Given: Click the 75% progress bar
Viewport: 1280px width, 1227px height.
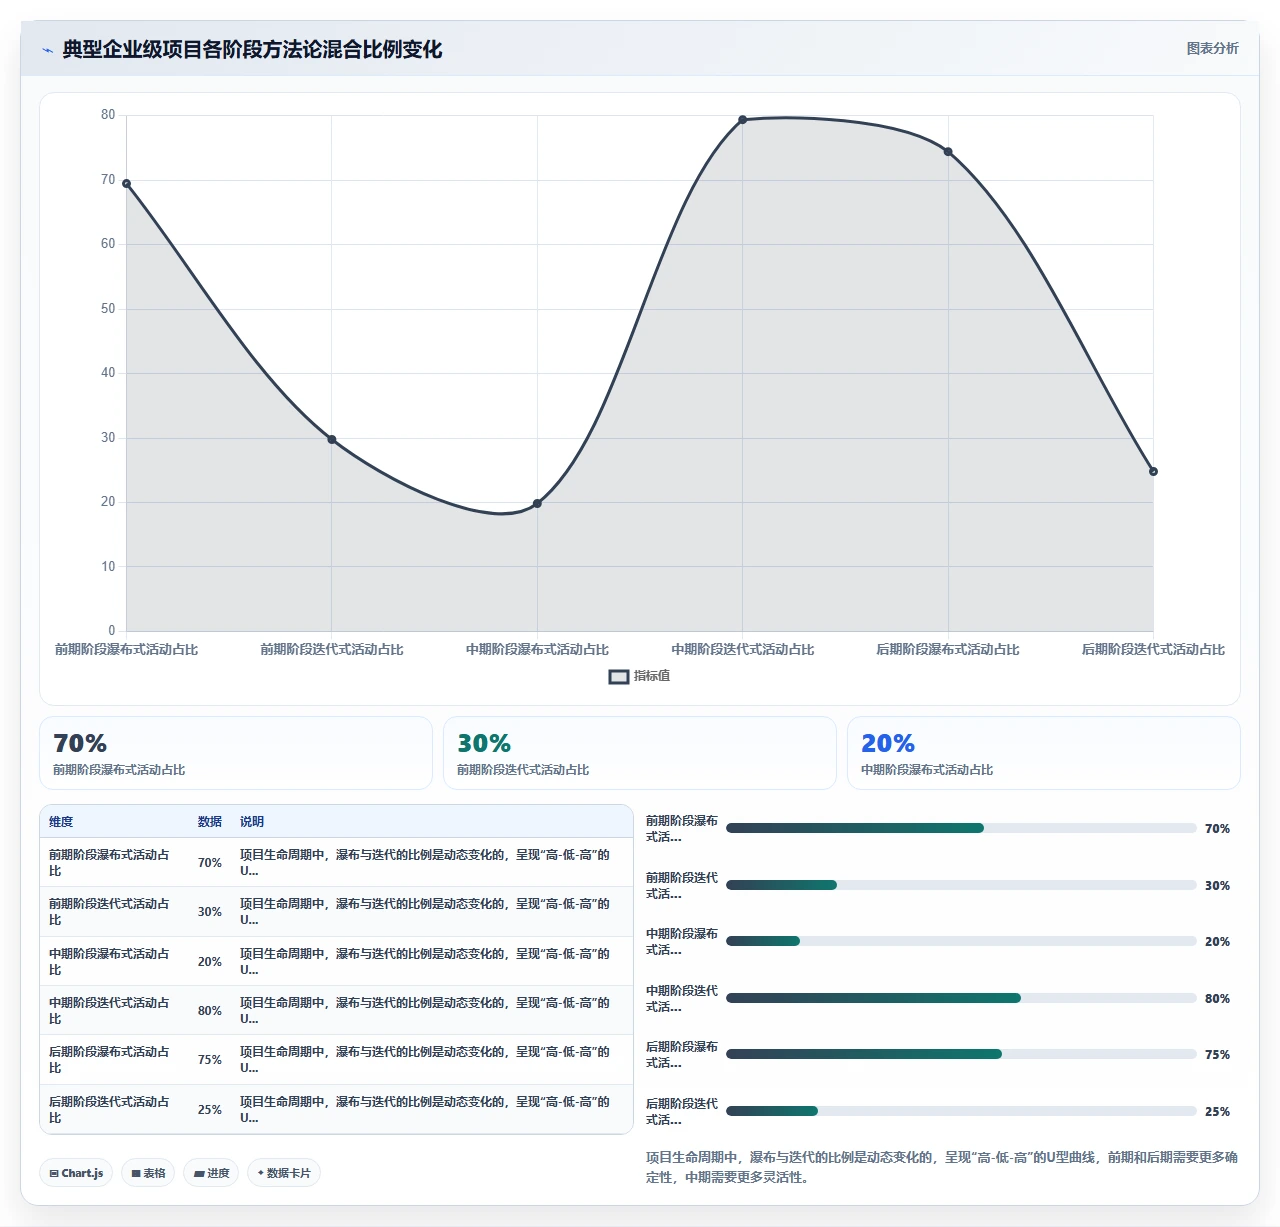Looking at the screenshot, I should coord(961,1054).
